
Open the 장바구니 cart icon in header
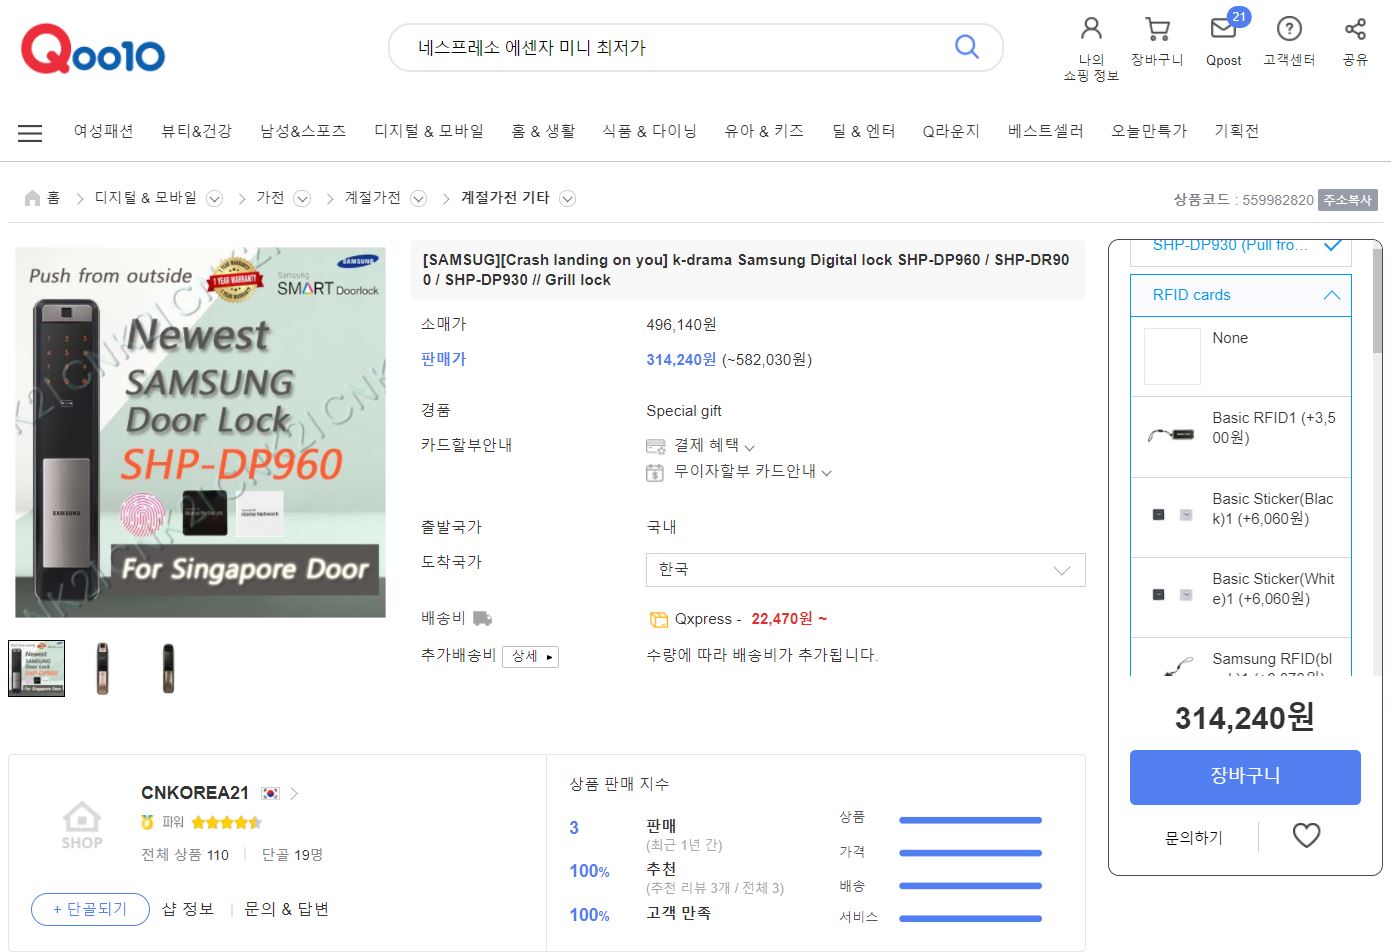click(1157, 29)
